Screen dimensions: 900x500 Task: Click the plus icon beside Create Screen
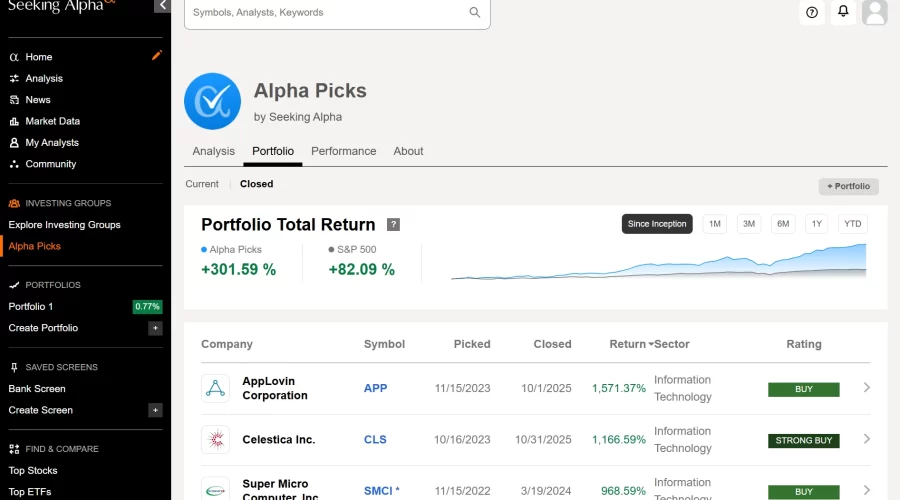(x=155, y=410)
